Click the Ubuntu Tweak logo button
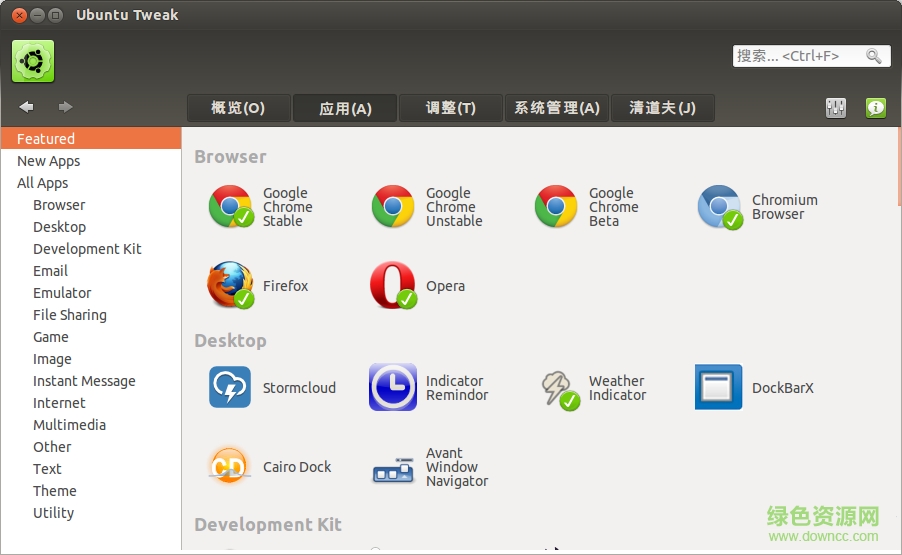This screenshot has height=555, width=902. [x=33, y=61]
